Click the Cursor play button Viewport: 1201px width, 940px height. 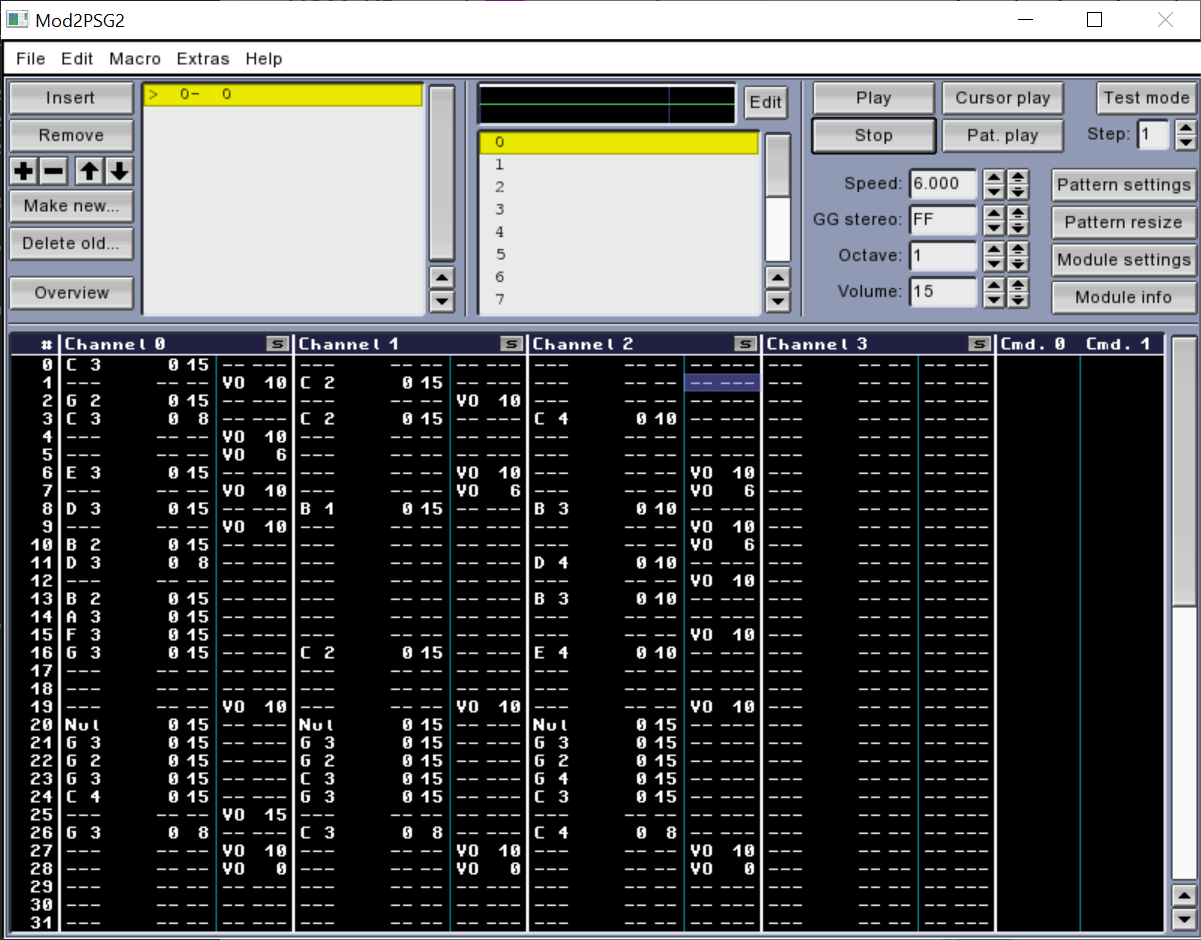(x=1003, y=98)
